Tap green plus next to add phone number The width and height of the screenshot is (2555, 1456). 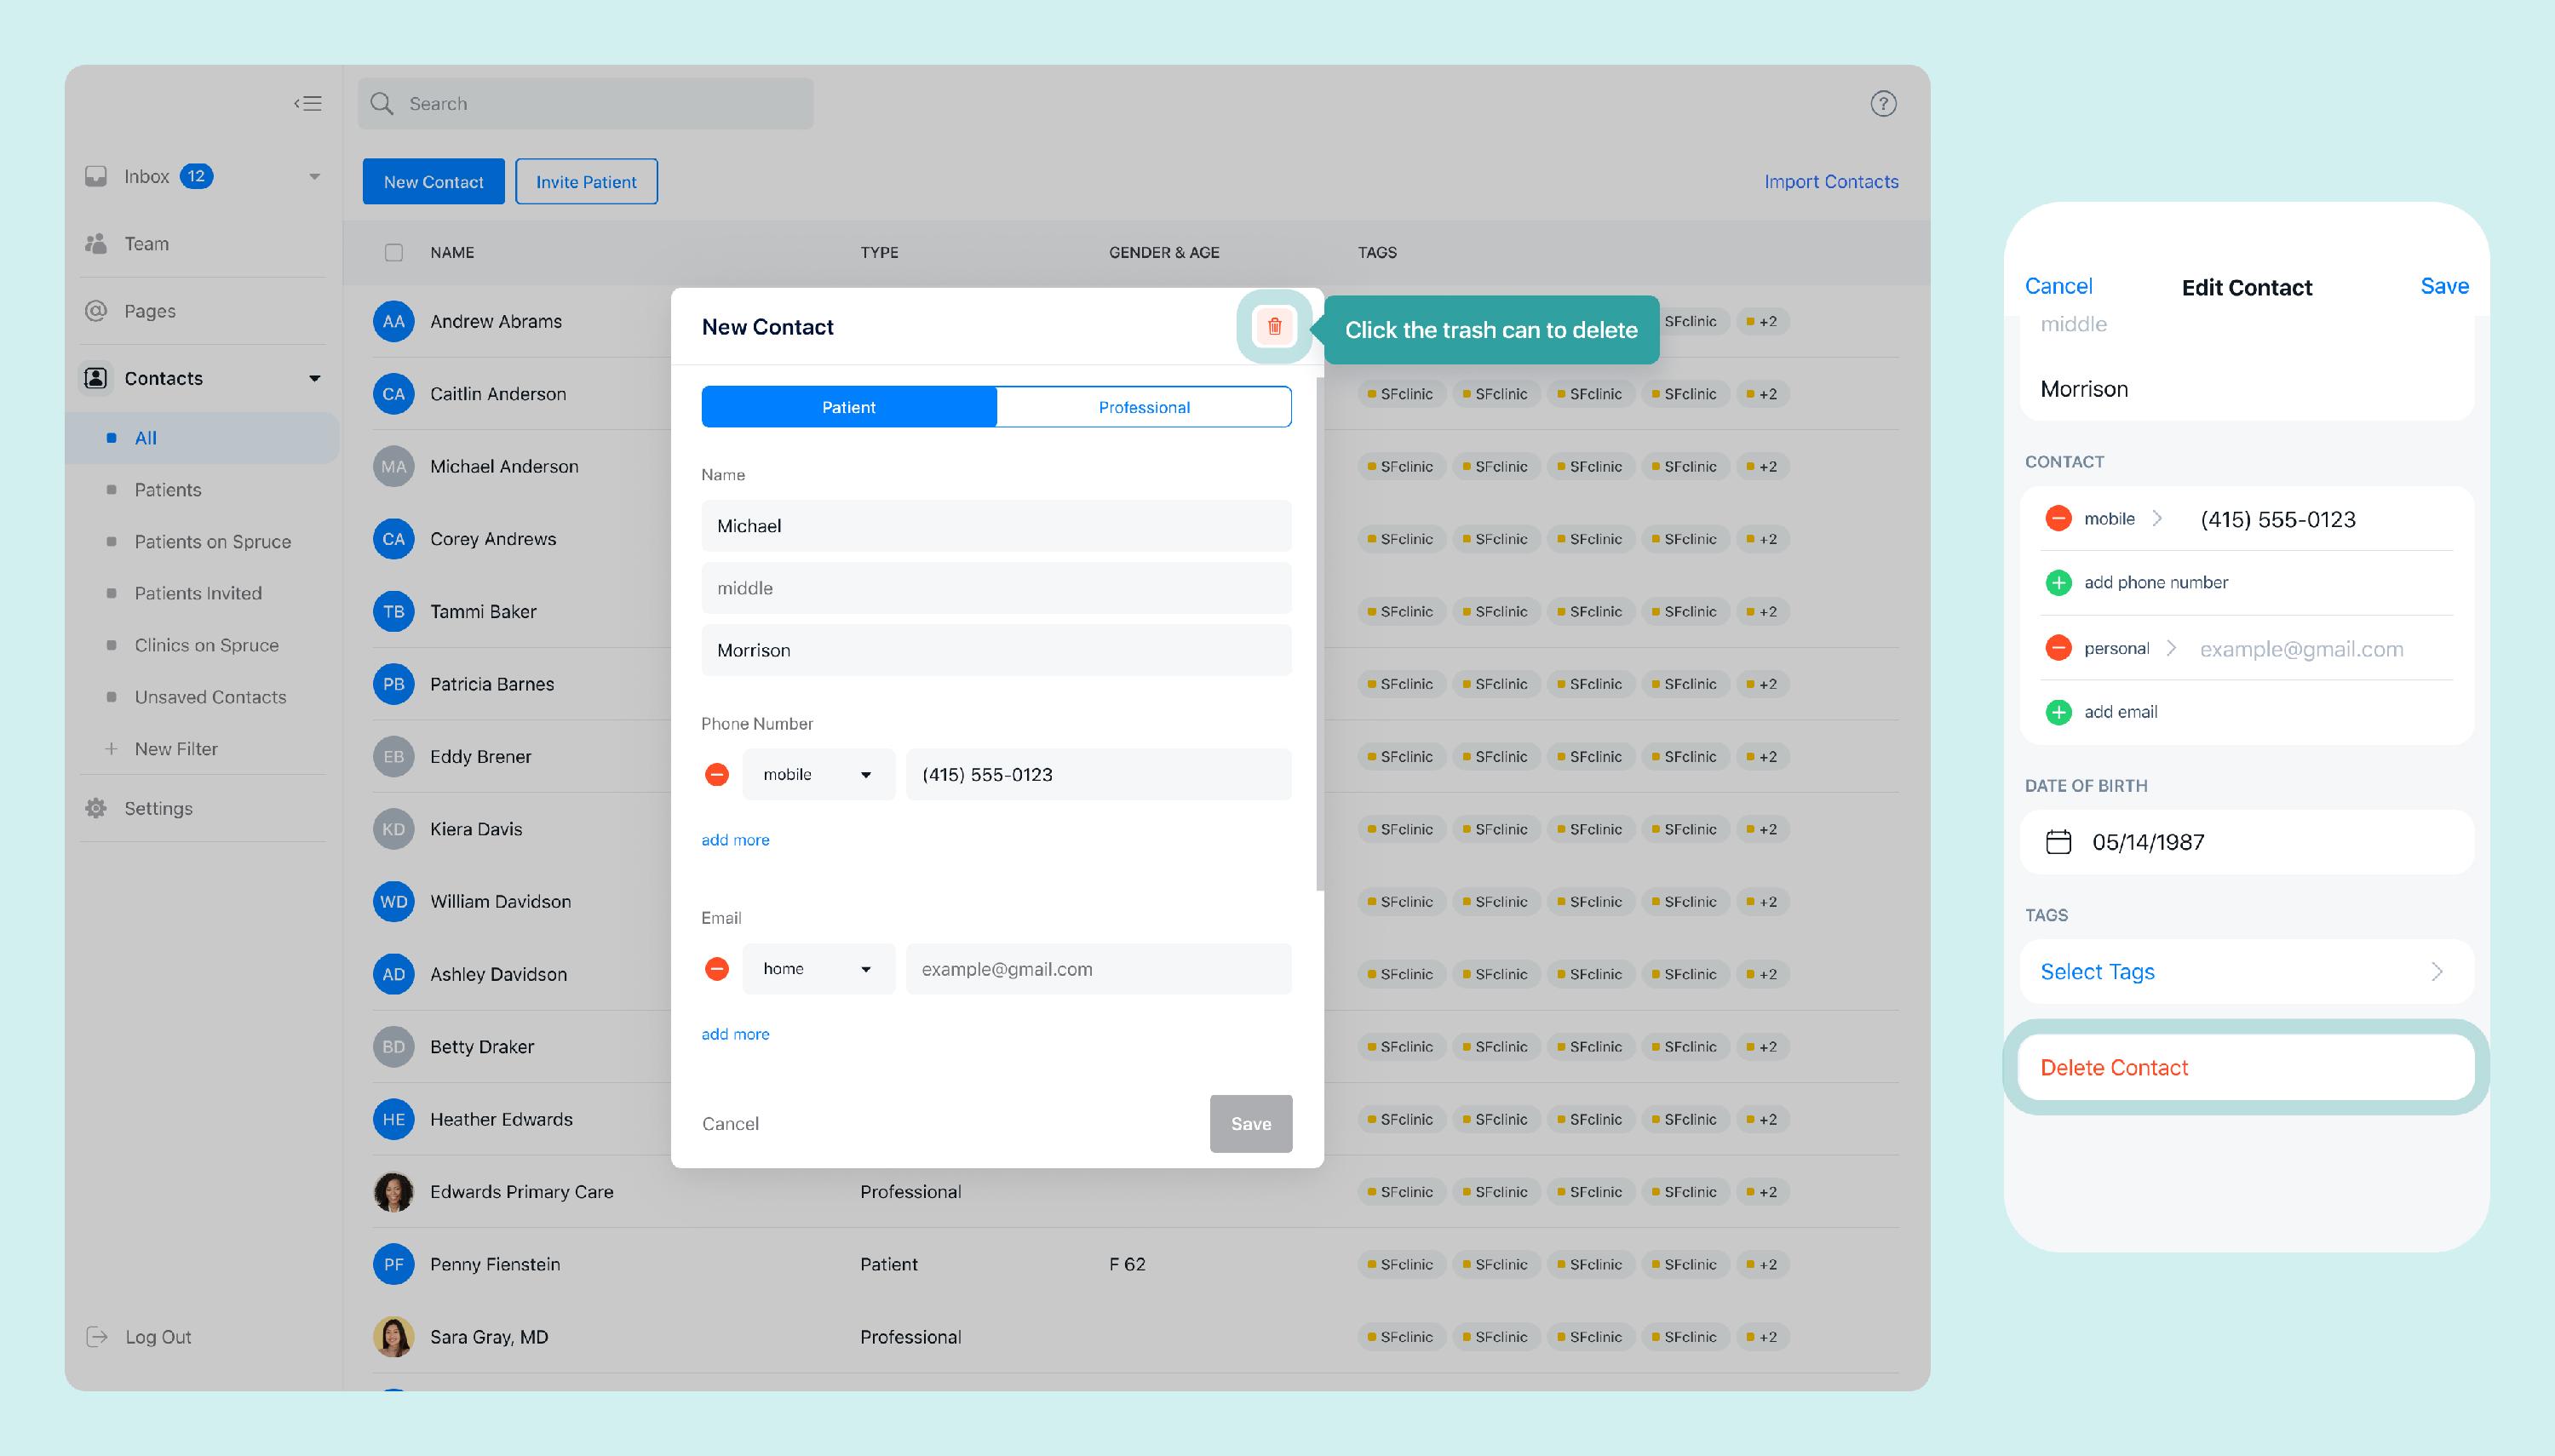click(2058, 582)
